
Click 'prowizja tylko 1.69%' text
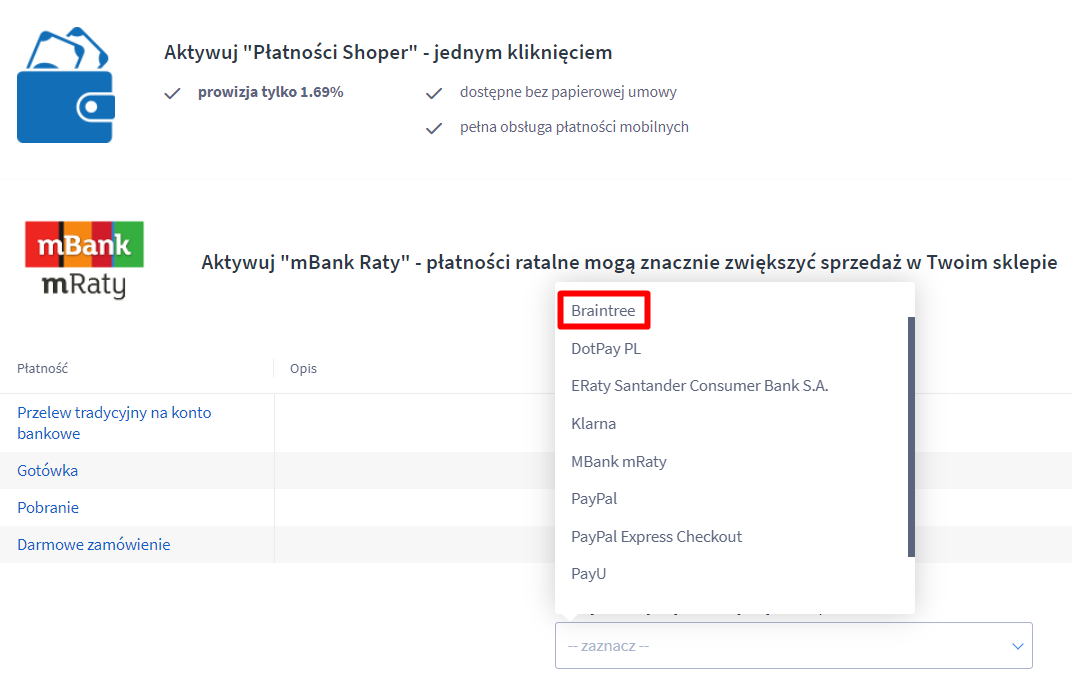271,92
